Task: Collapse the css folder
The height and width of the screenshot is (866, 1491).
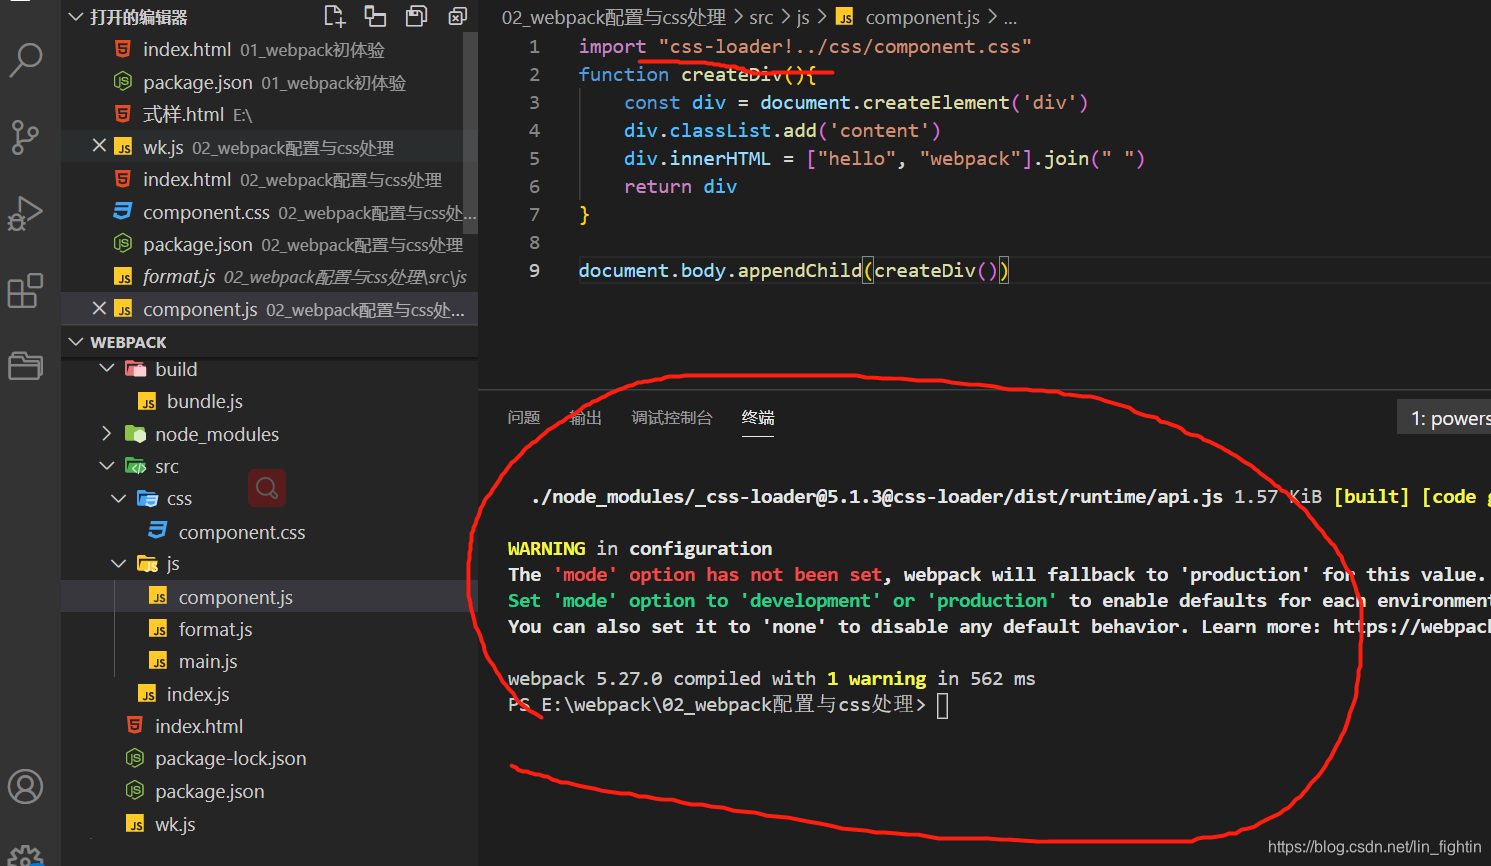Action: point(119,498)
